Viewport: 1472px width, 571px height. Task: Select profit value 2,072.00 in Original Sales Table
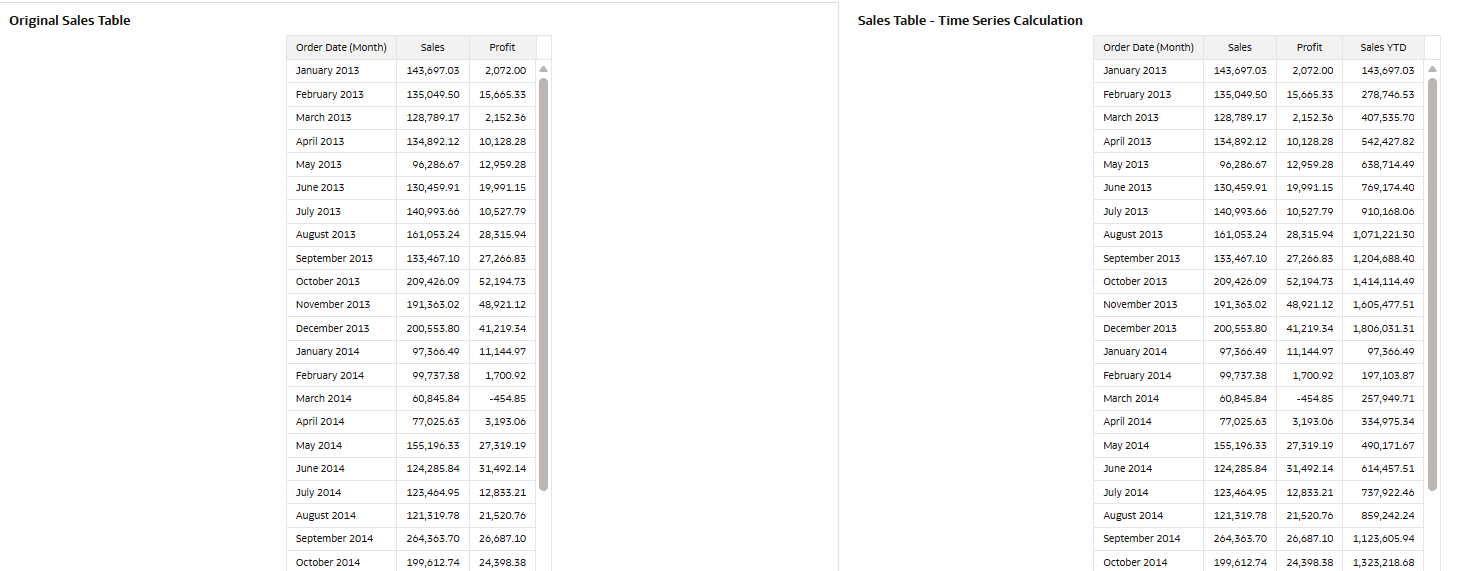pos(505,71)
